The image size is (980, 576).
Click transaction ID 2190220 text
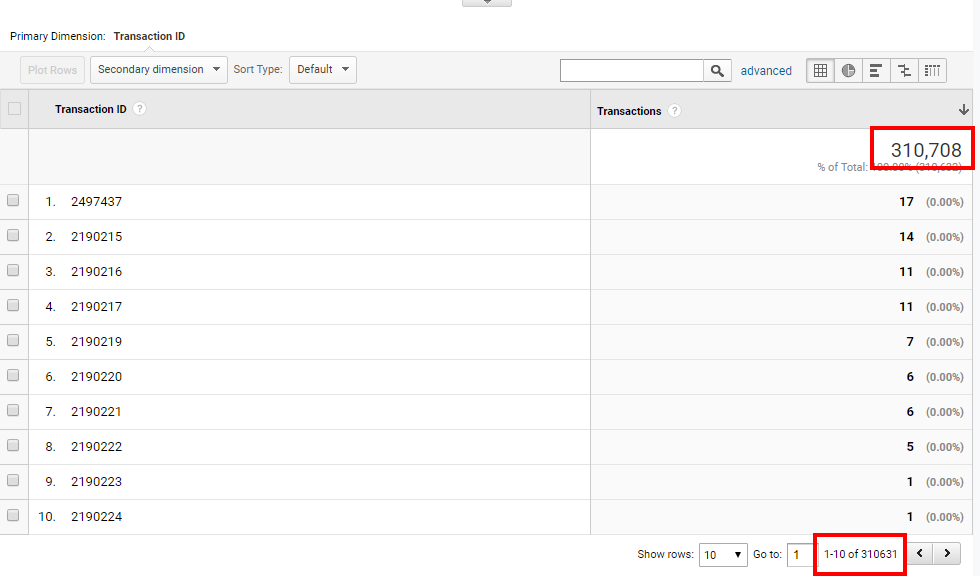click(x=96, y=377)
